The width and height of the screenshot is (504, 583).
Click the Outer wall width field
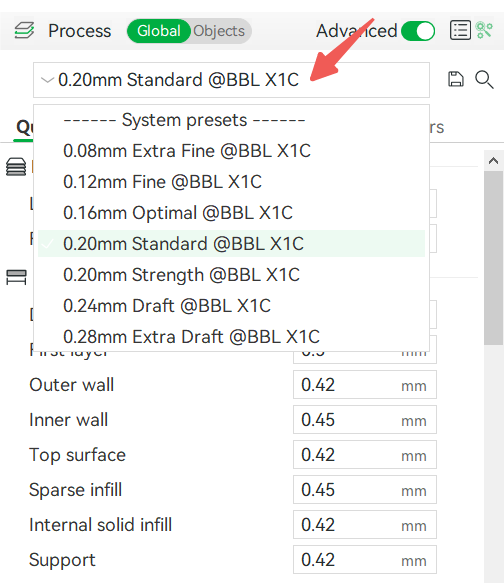tap(365, 385)
